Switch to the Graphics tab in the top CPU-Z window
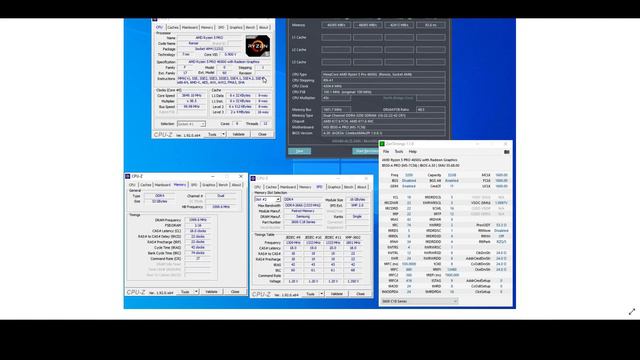The height and width of the screenshot is (360, 640). click(x=236, y=27)
